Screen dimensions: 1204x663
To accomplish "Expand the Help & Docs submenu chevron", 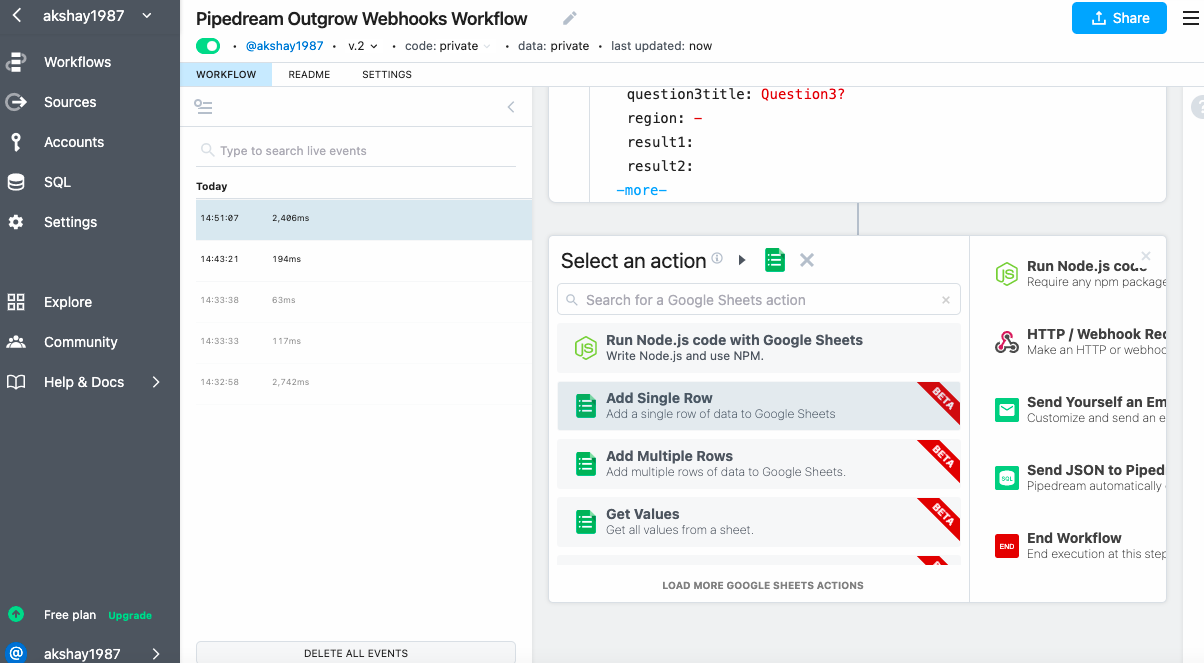I will tap(156, 382).
